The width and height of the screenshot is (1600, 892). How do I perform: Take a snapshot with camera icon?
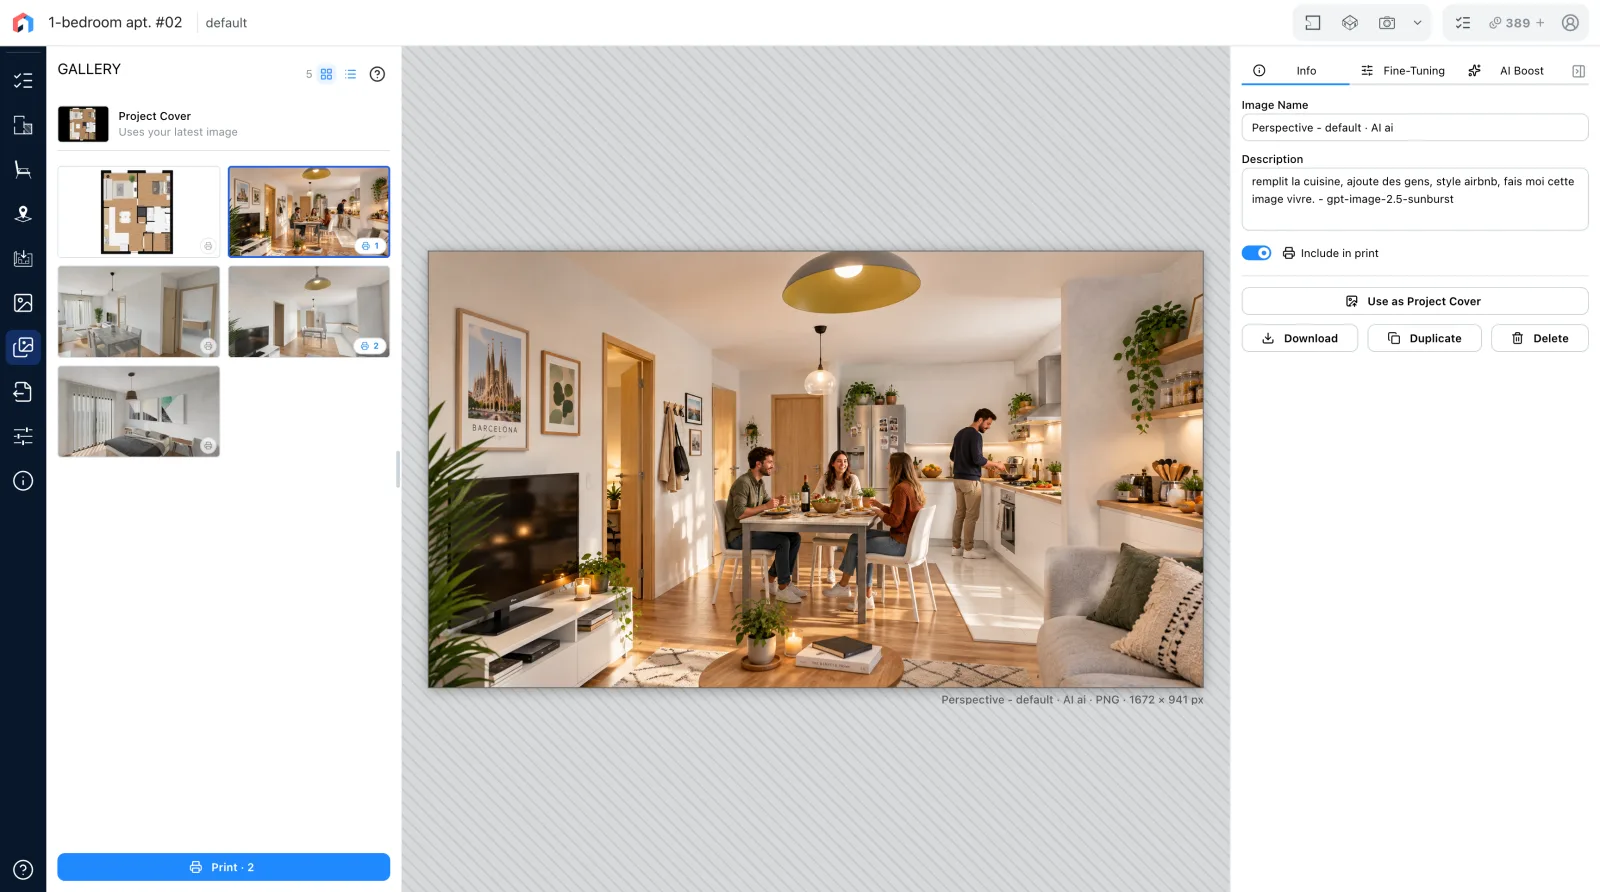point(1387,23)
